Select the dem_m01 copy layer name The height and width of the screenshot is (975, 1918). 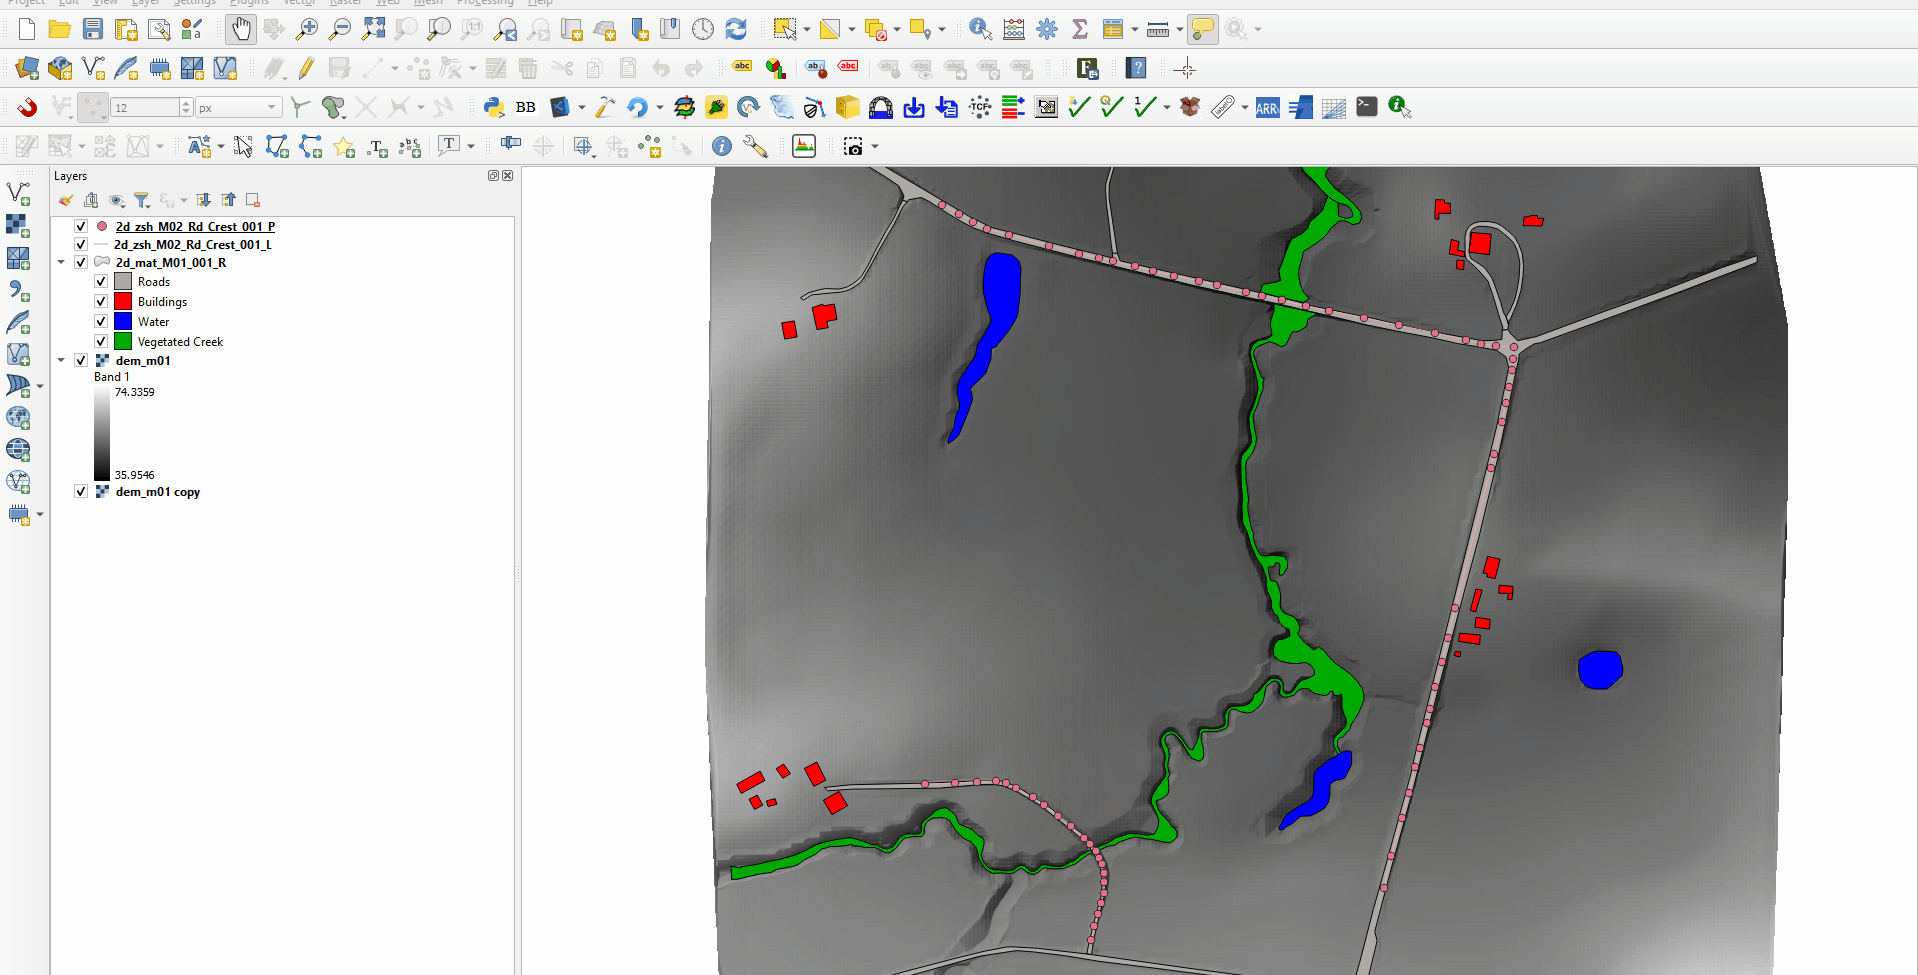click(158, 492)
